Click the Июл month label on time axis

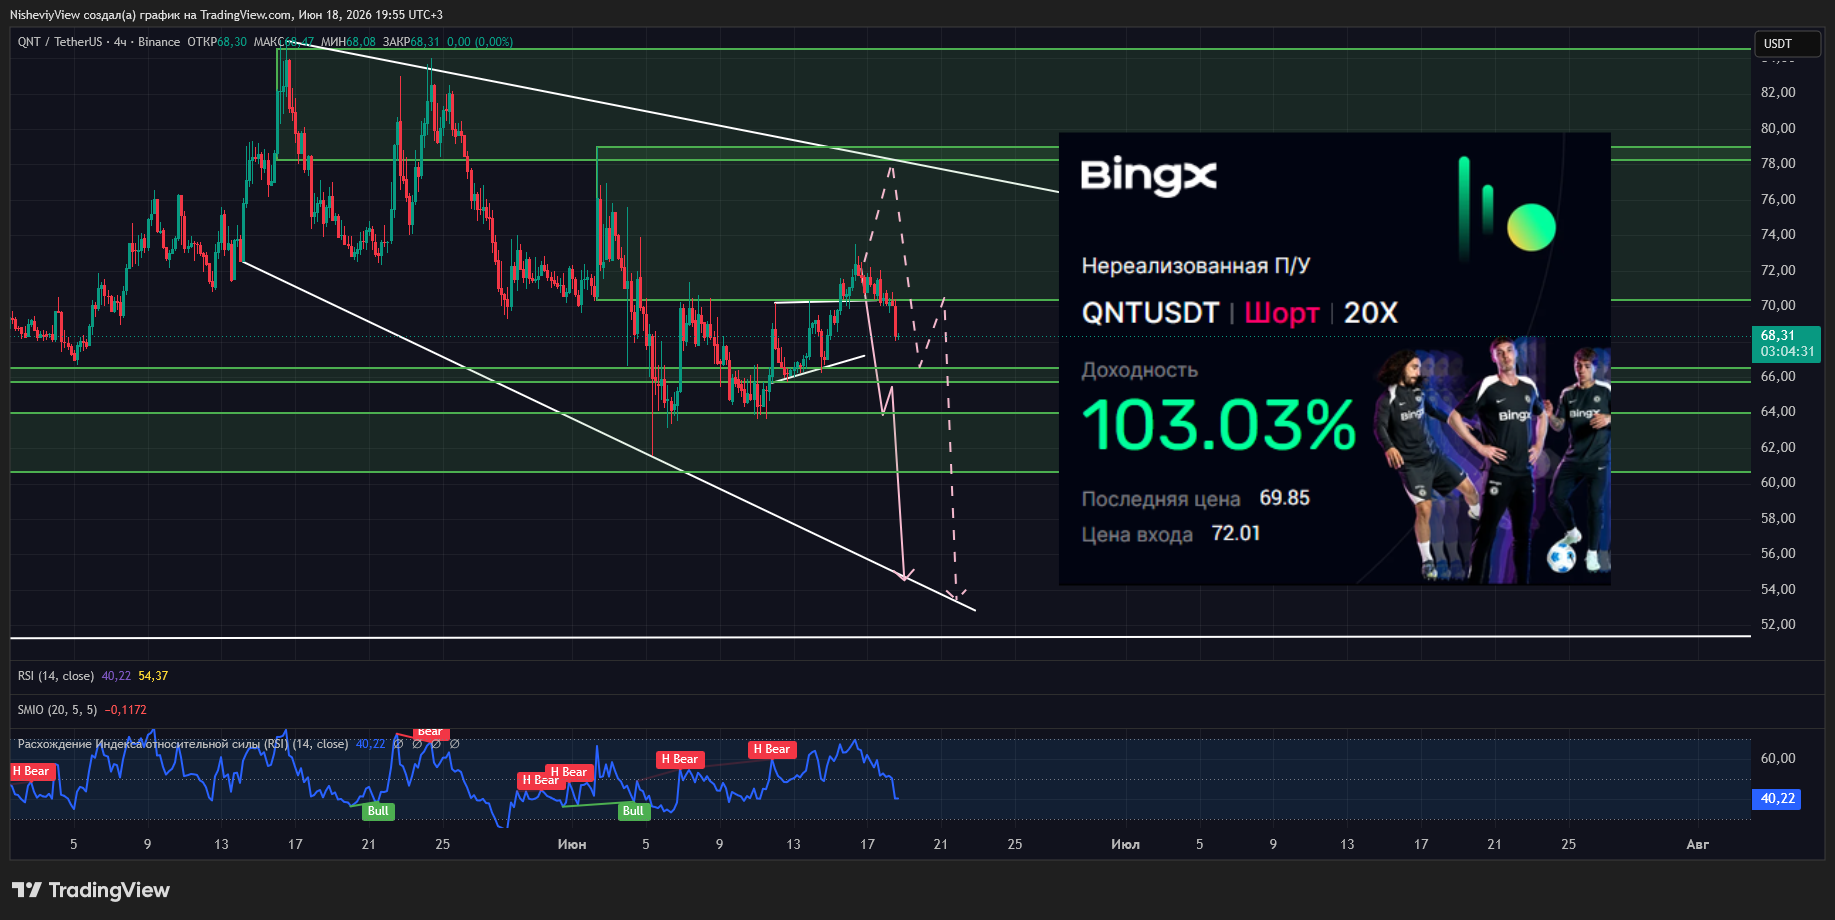[1125, 845]
